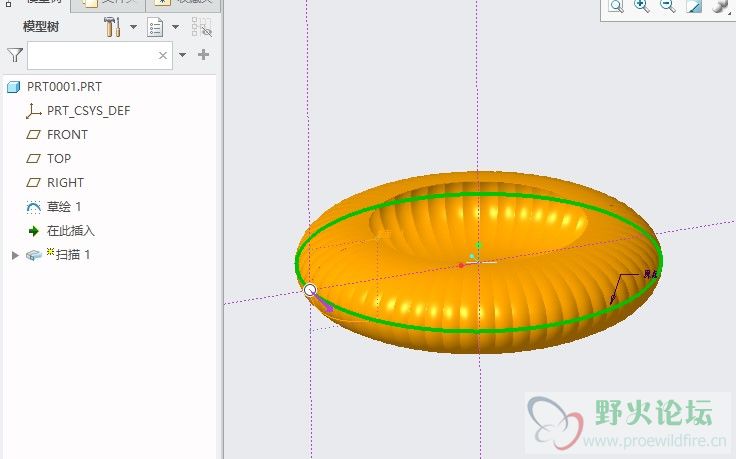Screen dimensions: 736x459
Task: Click the coordinate system icon of PRT_CSYS_DEF
Action: coord(33,111)
